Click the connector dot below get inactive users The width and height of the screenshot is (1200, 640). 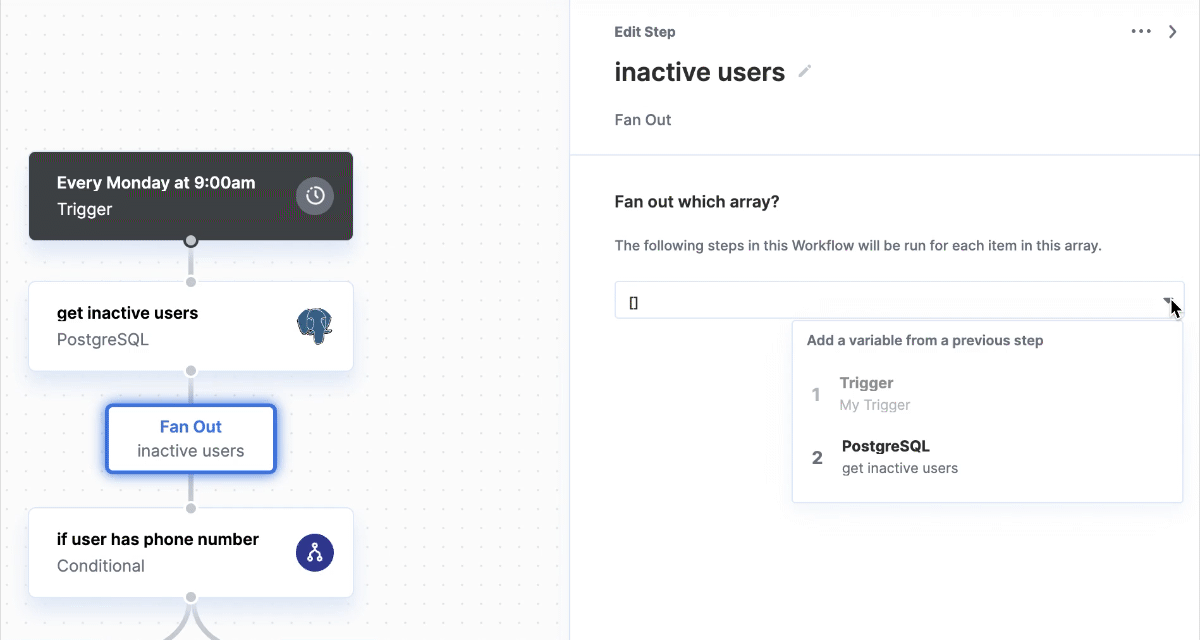pyautogui.click(x=191, y=371)
